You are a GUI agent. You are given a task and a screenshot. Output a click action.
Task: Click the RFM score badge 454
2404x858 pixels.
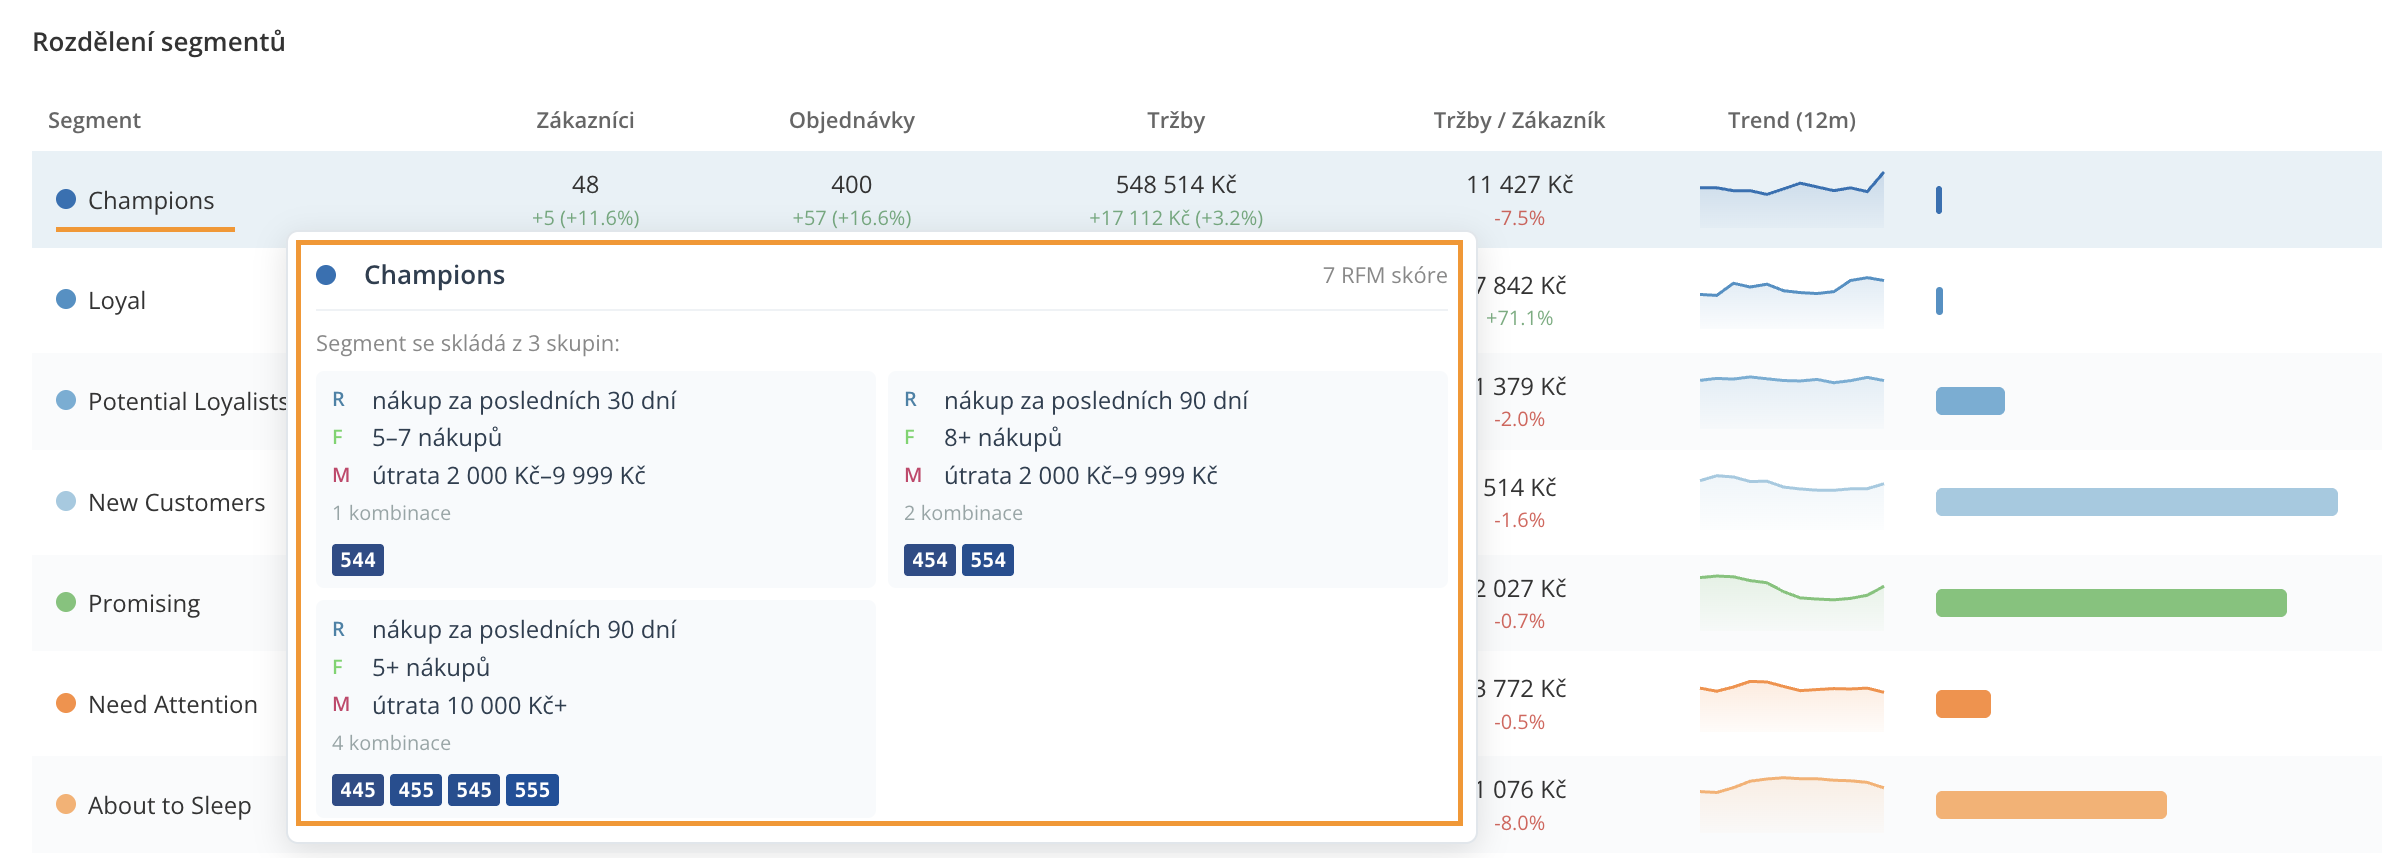coord(930,560)
